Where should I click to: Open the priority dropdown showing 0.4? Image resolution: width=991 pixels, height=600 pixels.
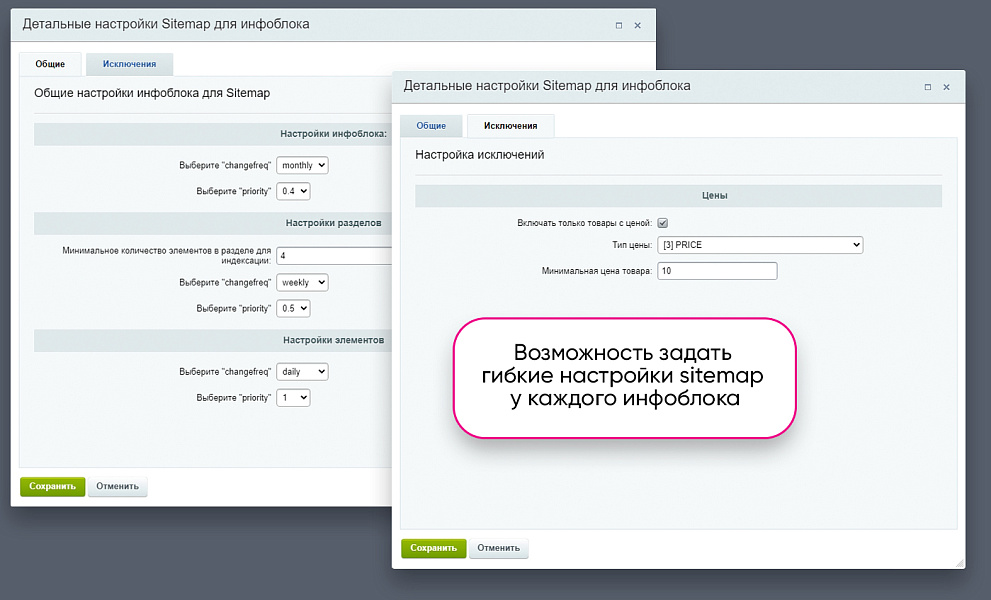pos(293,190)
